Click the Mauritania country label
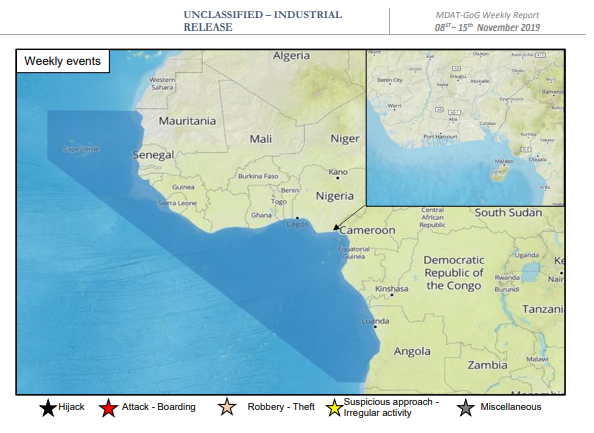 (187, 121)
